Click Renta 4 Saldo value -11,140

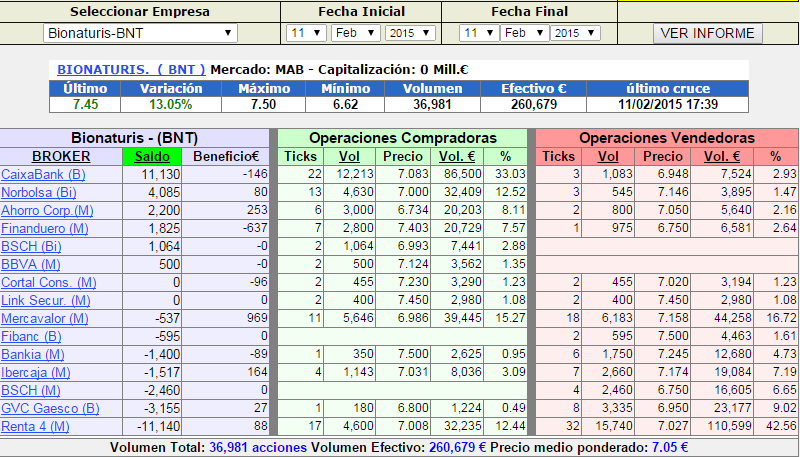pyautogui.click(x=157, y=427)
